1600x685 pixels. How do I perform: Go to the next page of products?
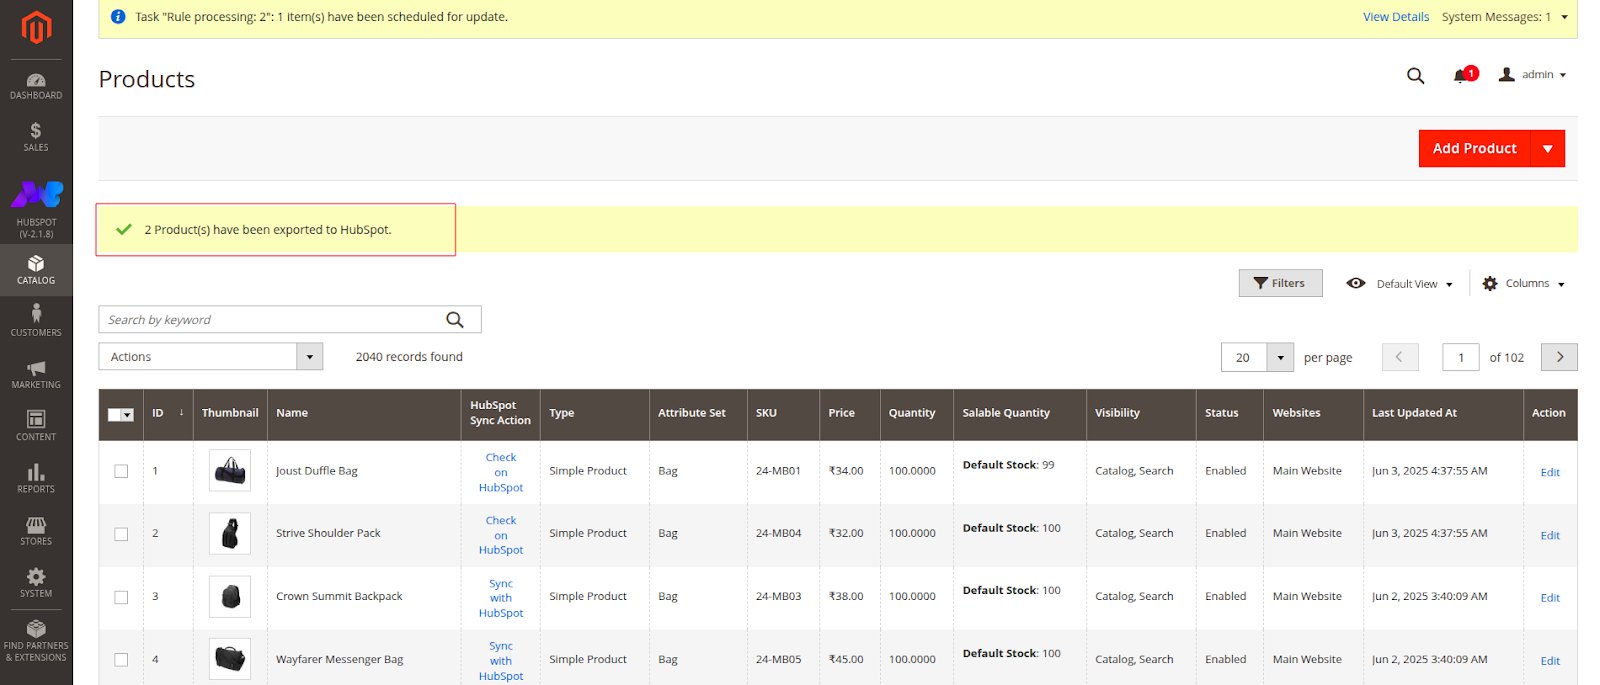pos(1559,357)
